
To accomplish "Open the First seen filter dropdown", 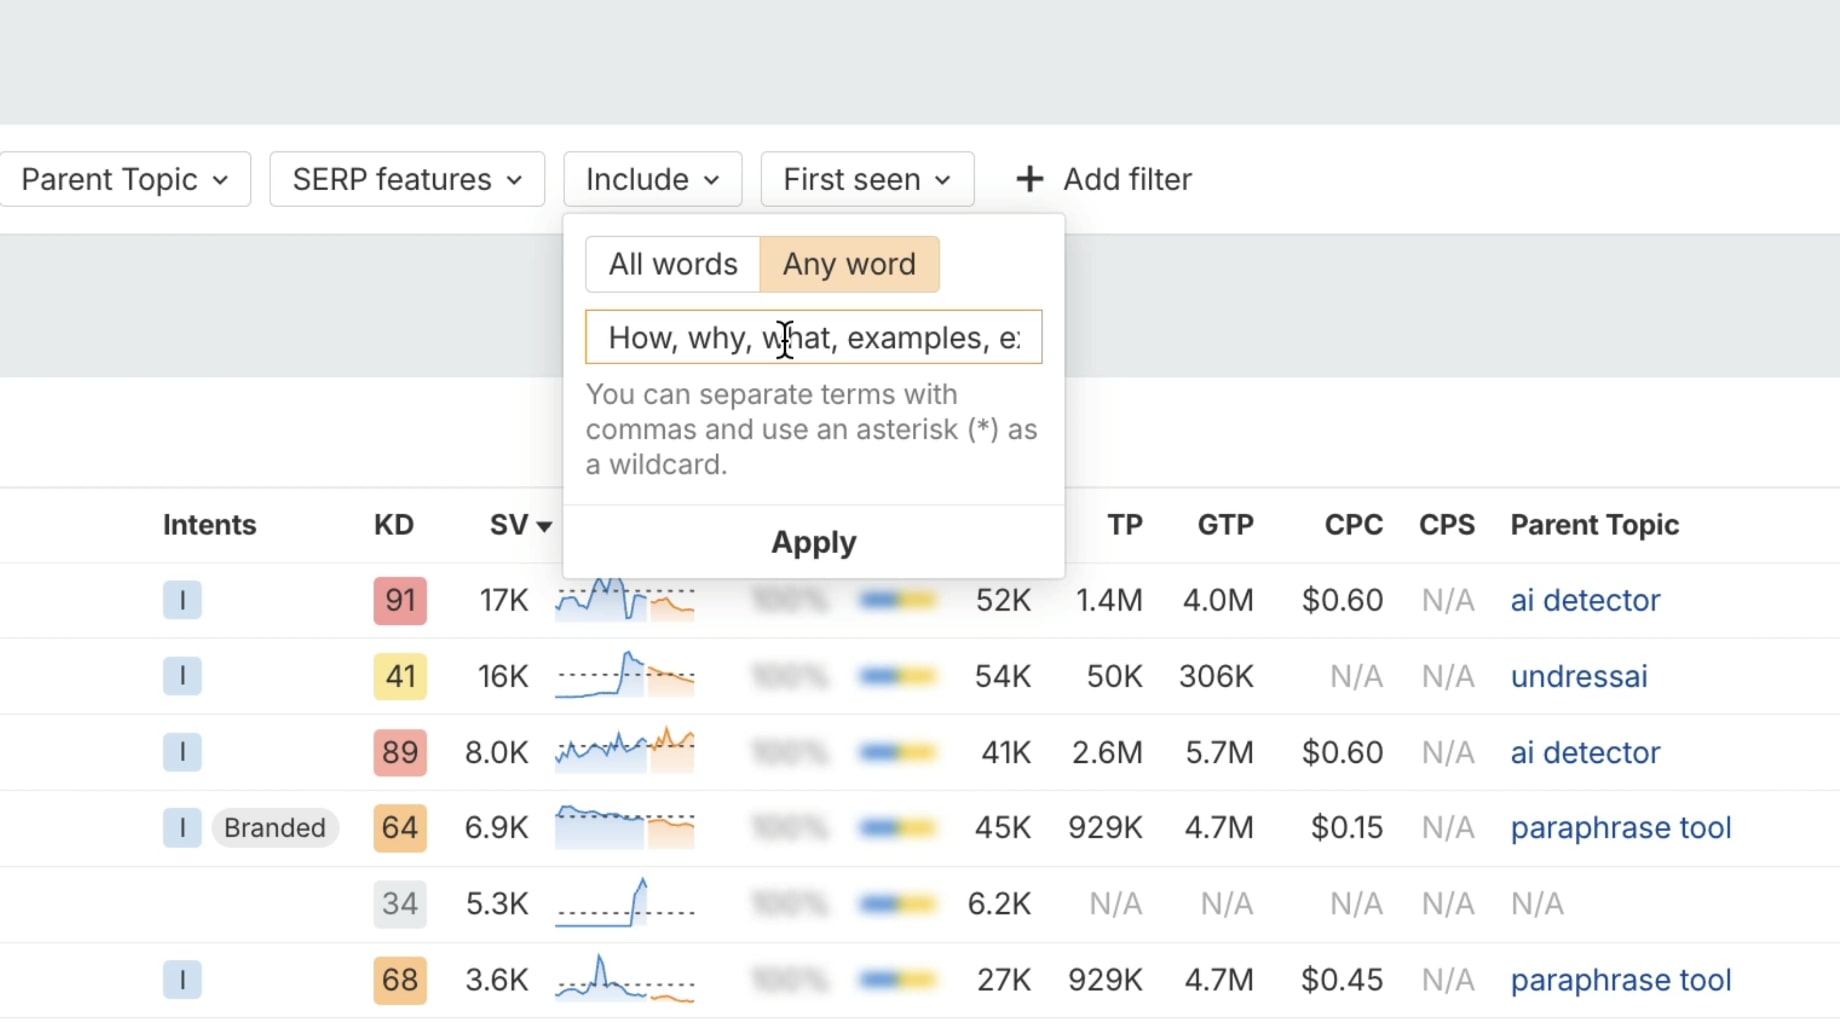I will pos(866,179).
